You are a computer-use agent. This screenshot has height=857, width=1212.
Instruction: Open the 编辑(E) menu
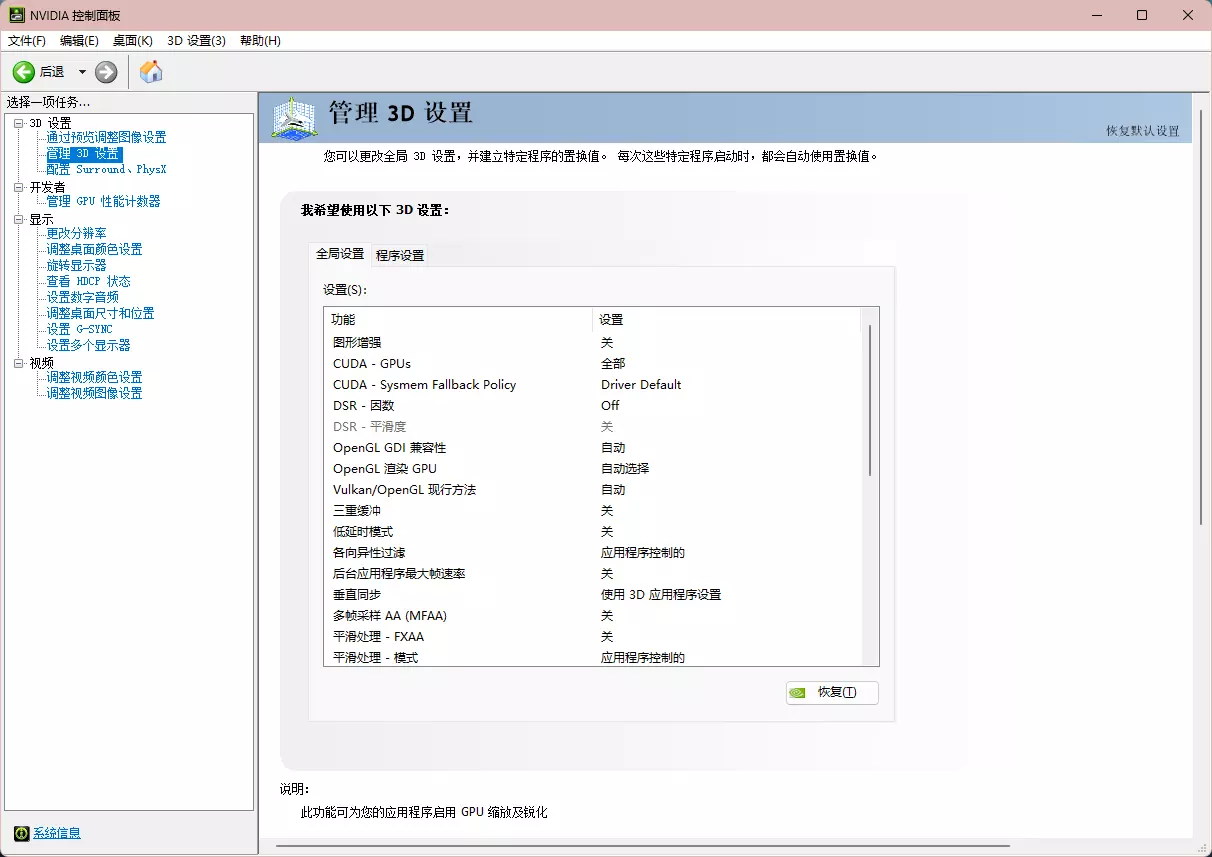point(79,41)
